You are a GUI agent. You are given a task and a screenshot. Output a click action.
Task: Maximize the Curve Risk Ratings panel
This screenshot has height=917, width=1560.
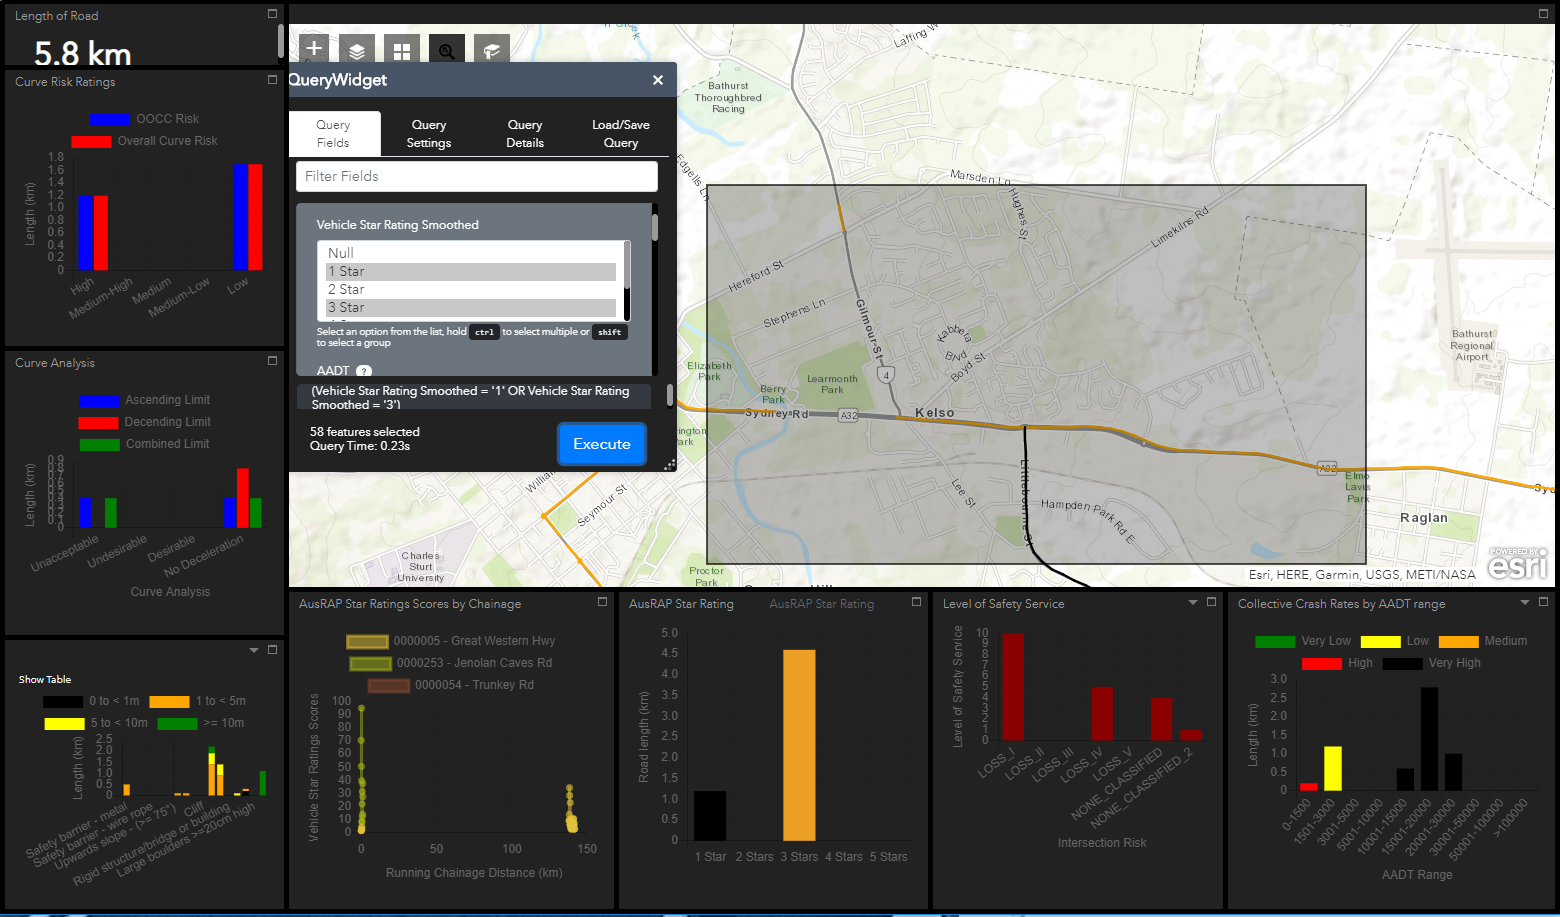click(272, 80)
